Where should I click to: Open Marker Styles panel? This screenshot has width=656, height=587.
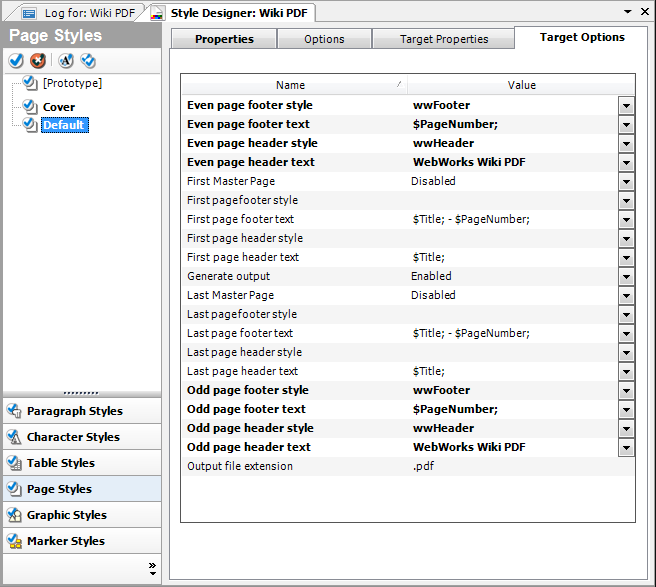[66, 541]
